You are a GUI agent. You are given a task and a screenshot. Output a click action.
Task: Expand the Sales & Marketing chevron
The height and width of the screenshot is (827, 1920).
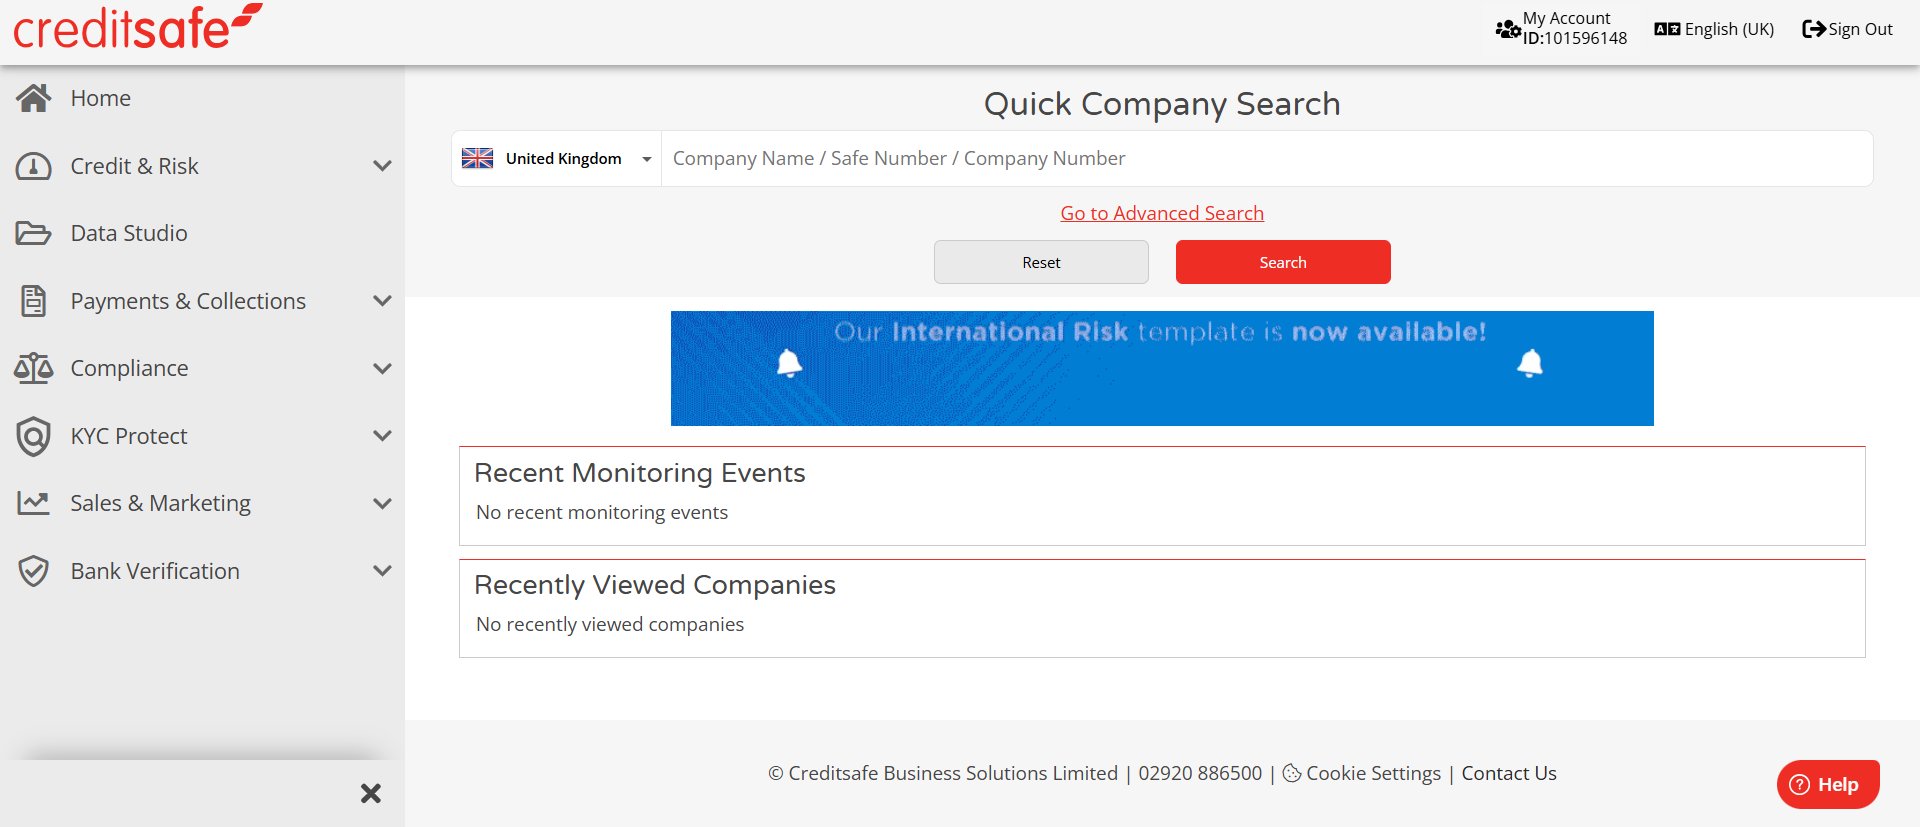[382, 503]
